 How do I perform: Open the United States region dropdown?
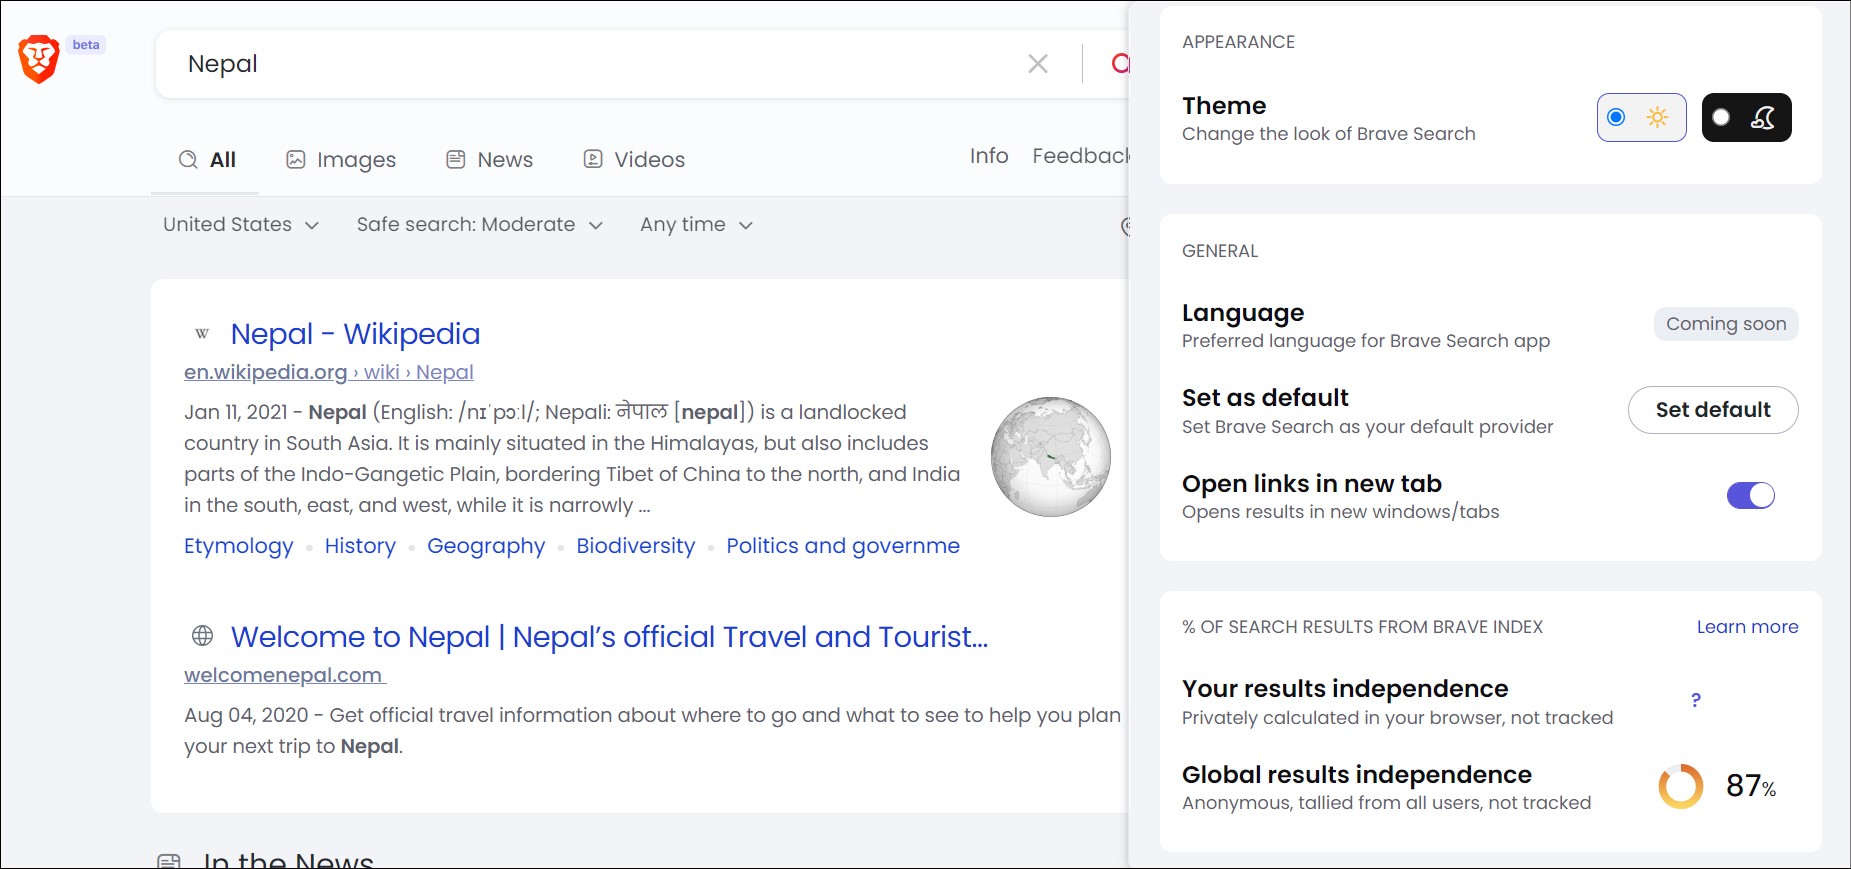241,225
